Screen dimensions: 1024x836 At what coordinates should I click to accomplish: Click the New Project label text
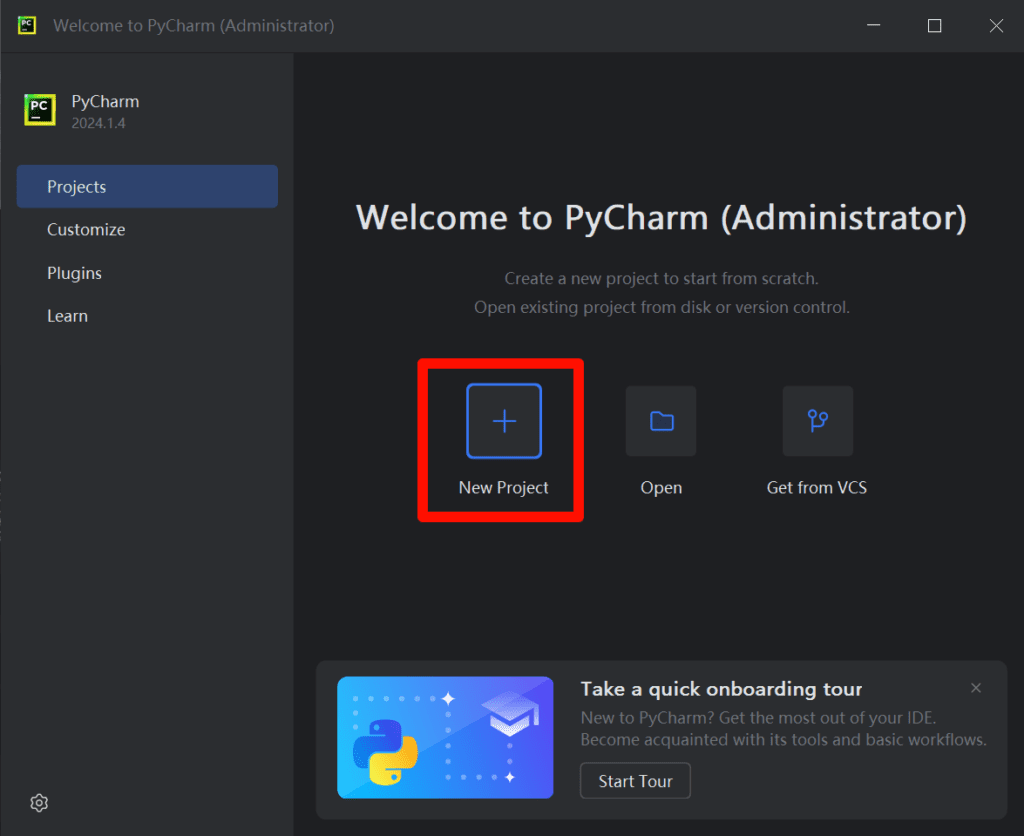tap(502, 487)
